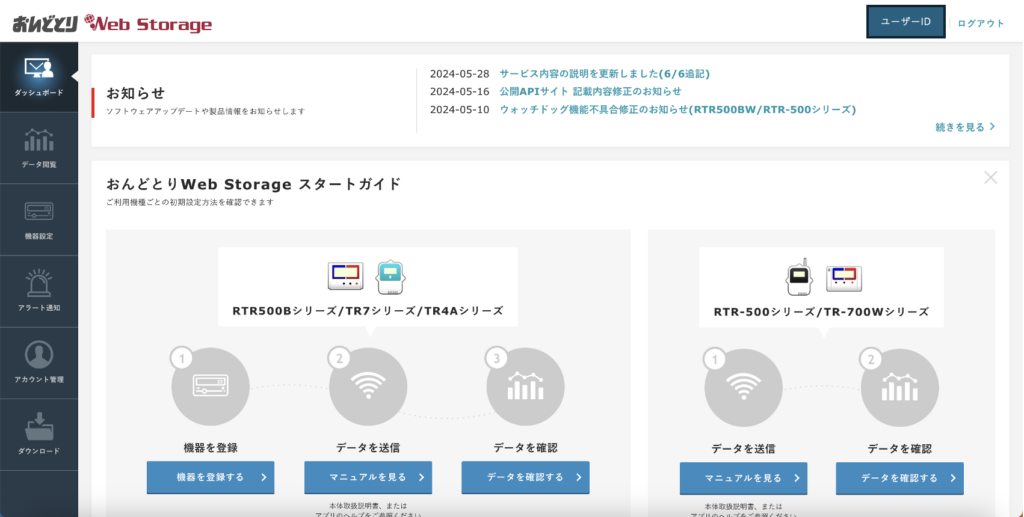Open アカウント管理 user icon in sidebar

pos(38,356)
